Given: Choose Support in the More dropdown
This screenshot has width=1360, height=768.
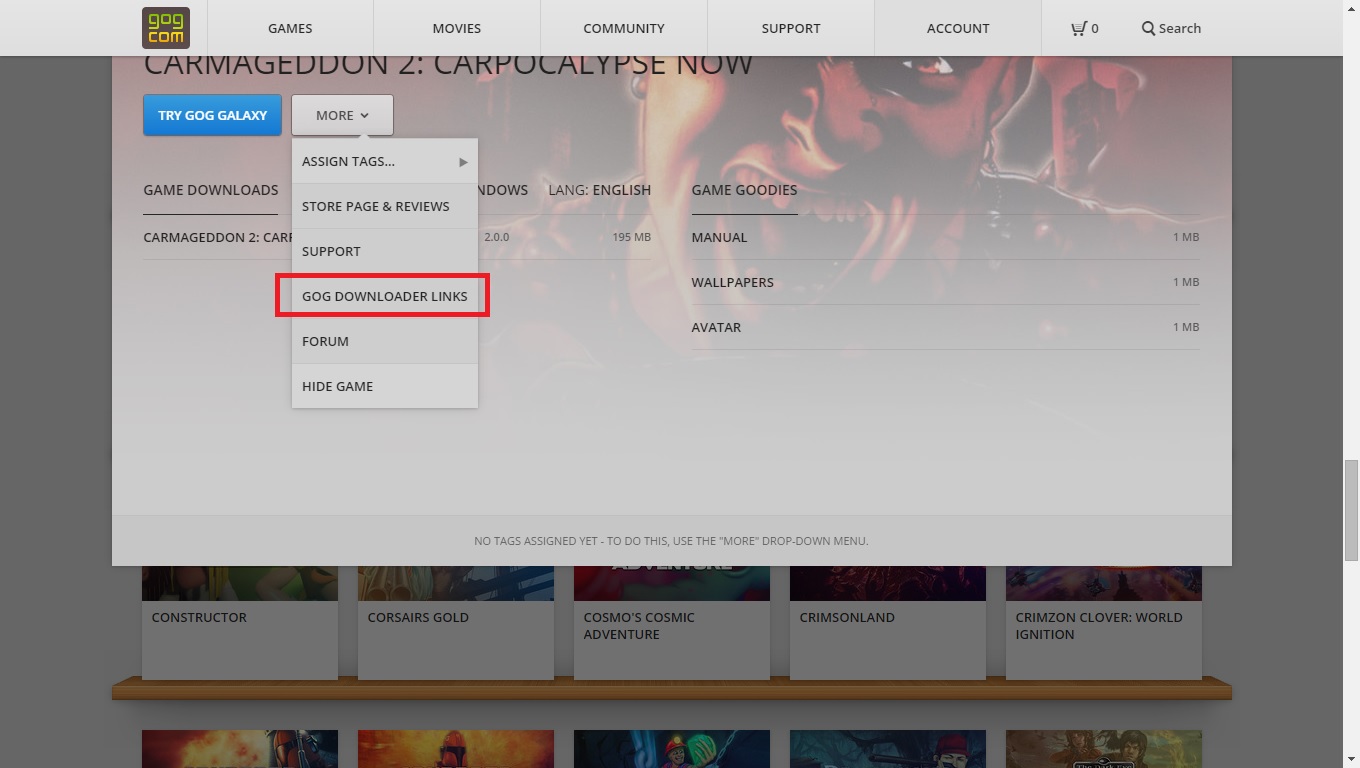Looking at the screenshot, I should 384,251.
